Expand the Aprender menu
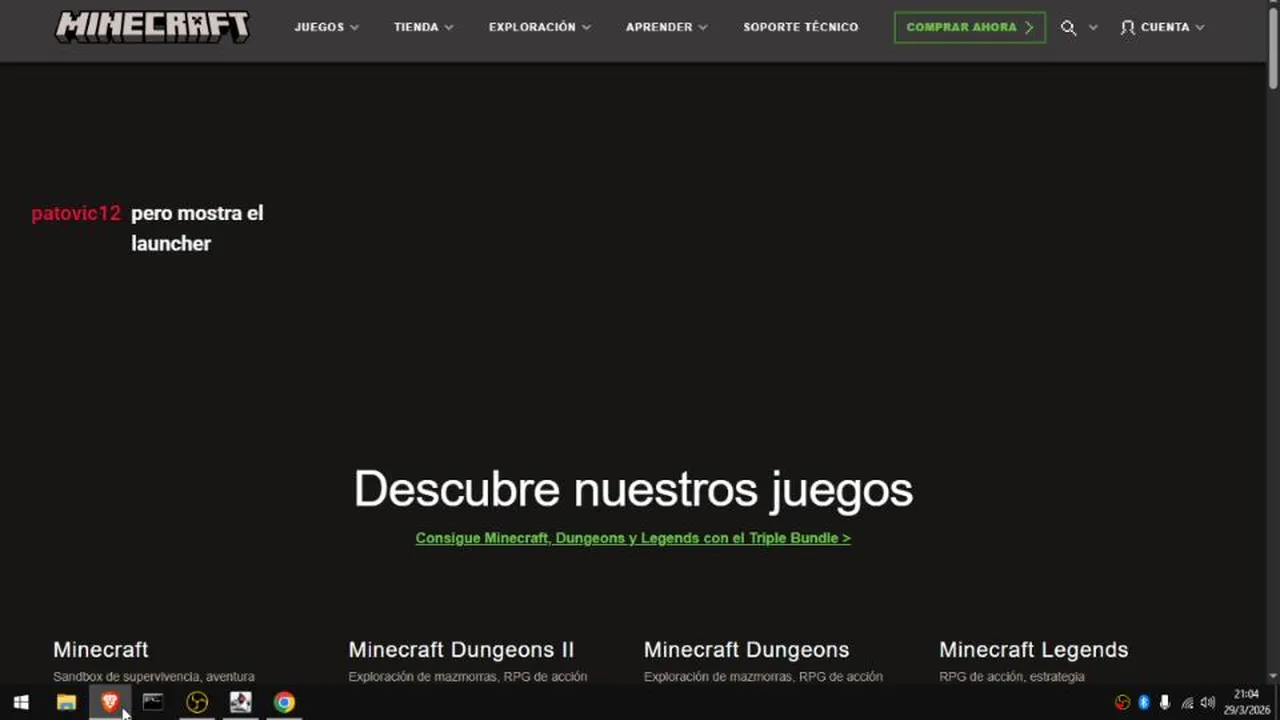The width and height of the screenshot is (1280, 720). click(666, 27)
